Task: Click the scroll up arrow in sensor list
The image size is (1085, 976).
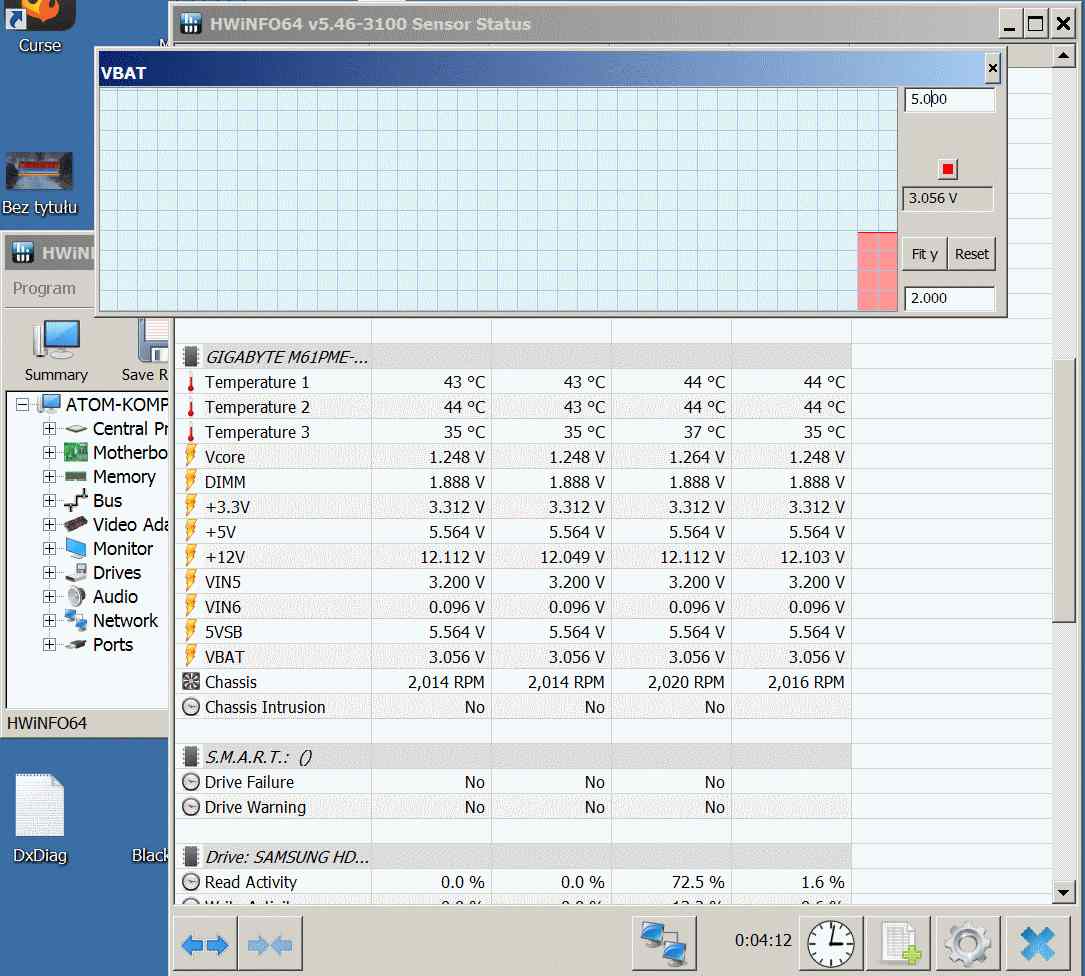Action: pyautogui.click(x=1063, y=55)
